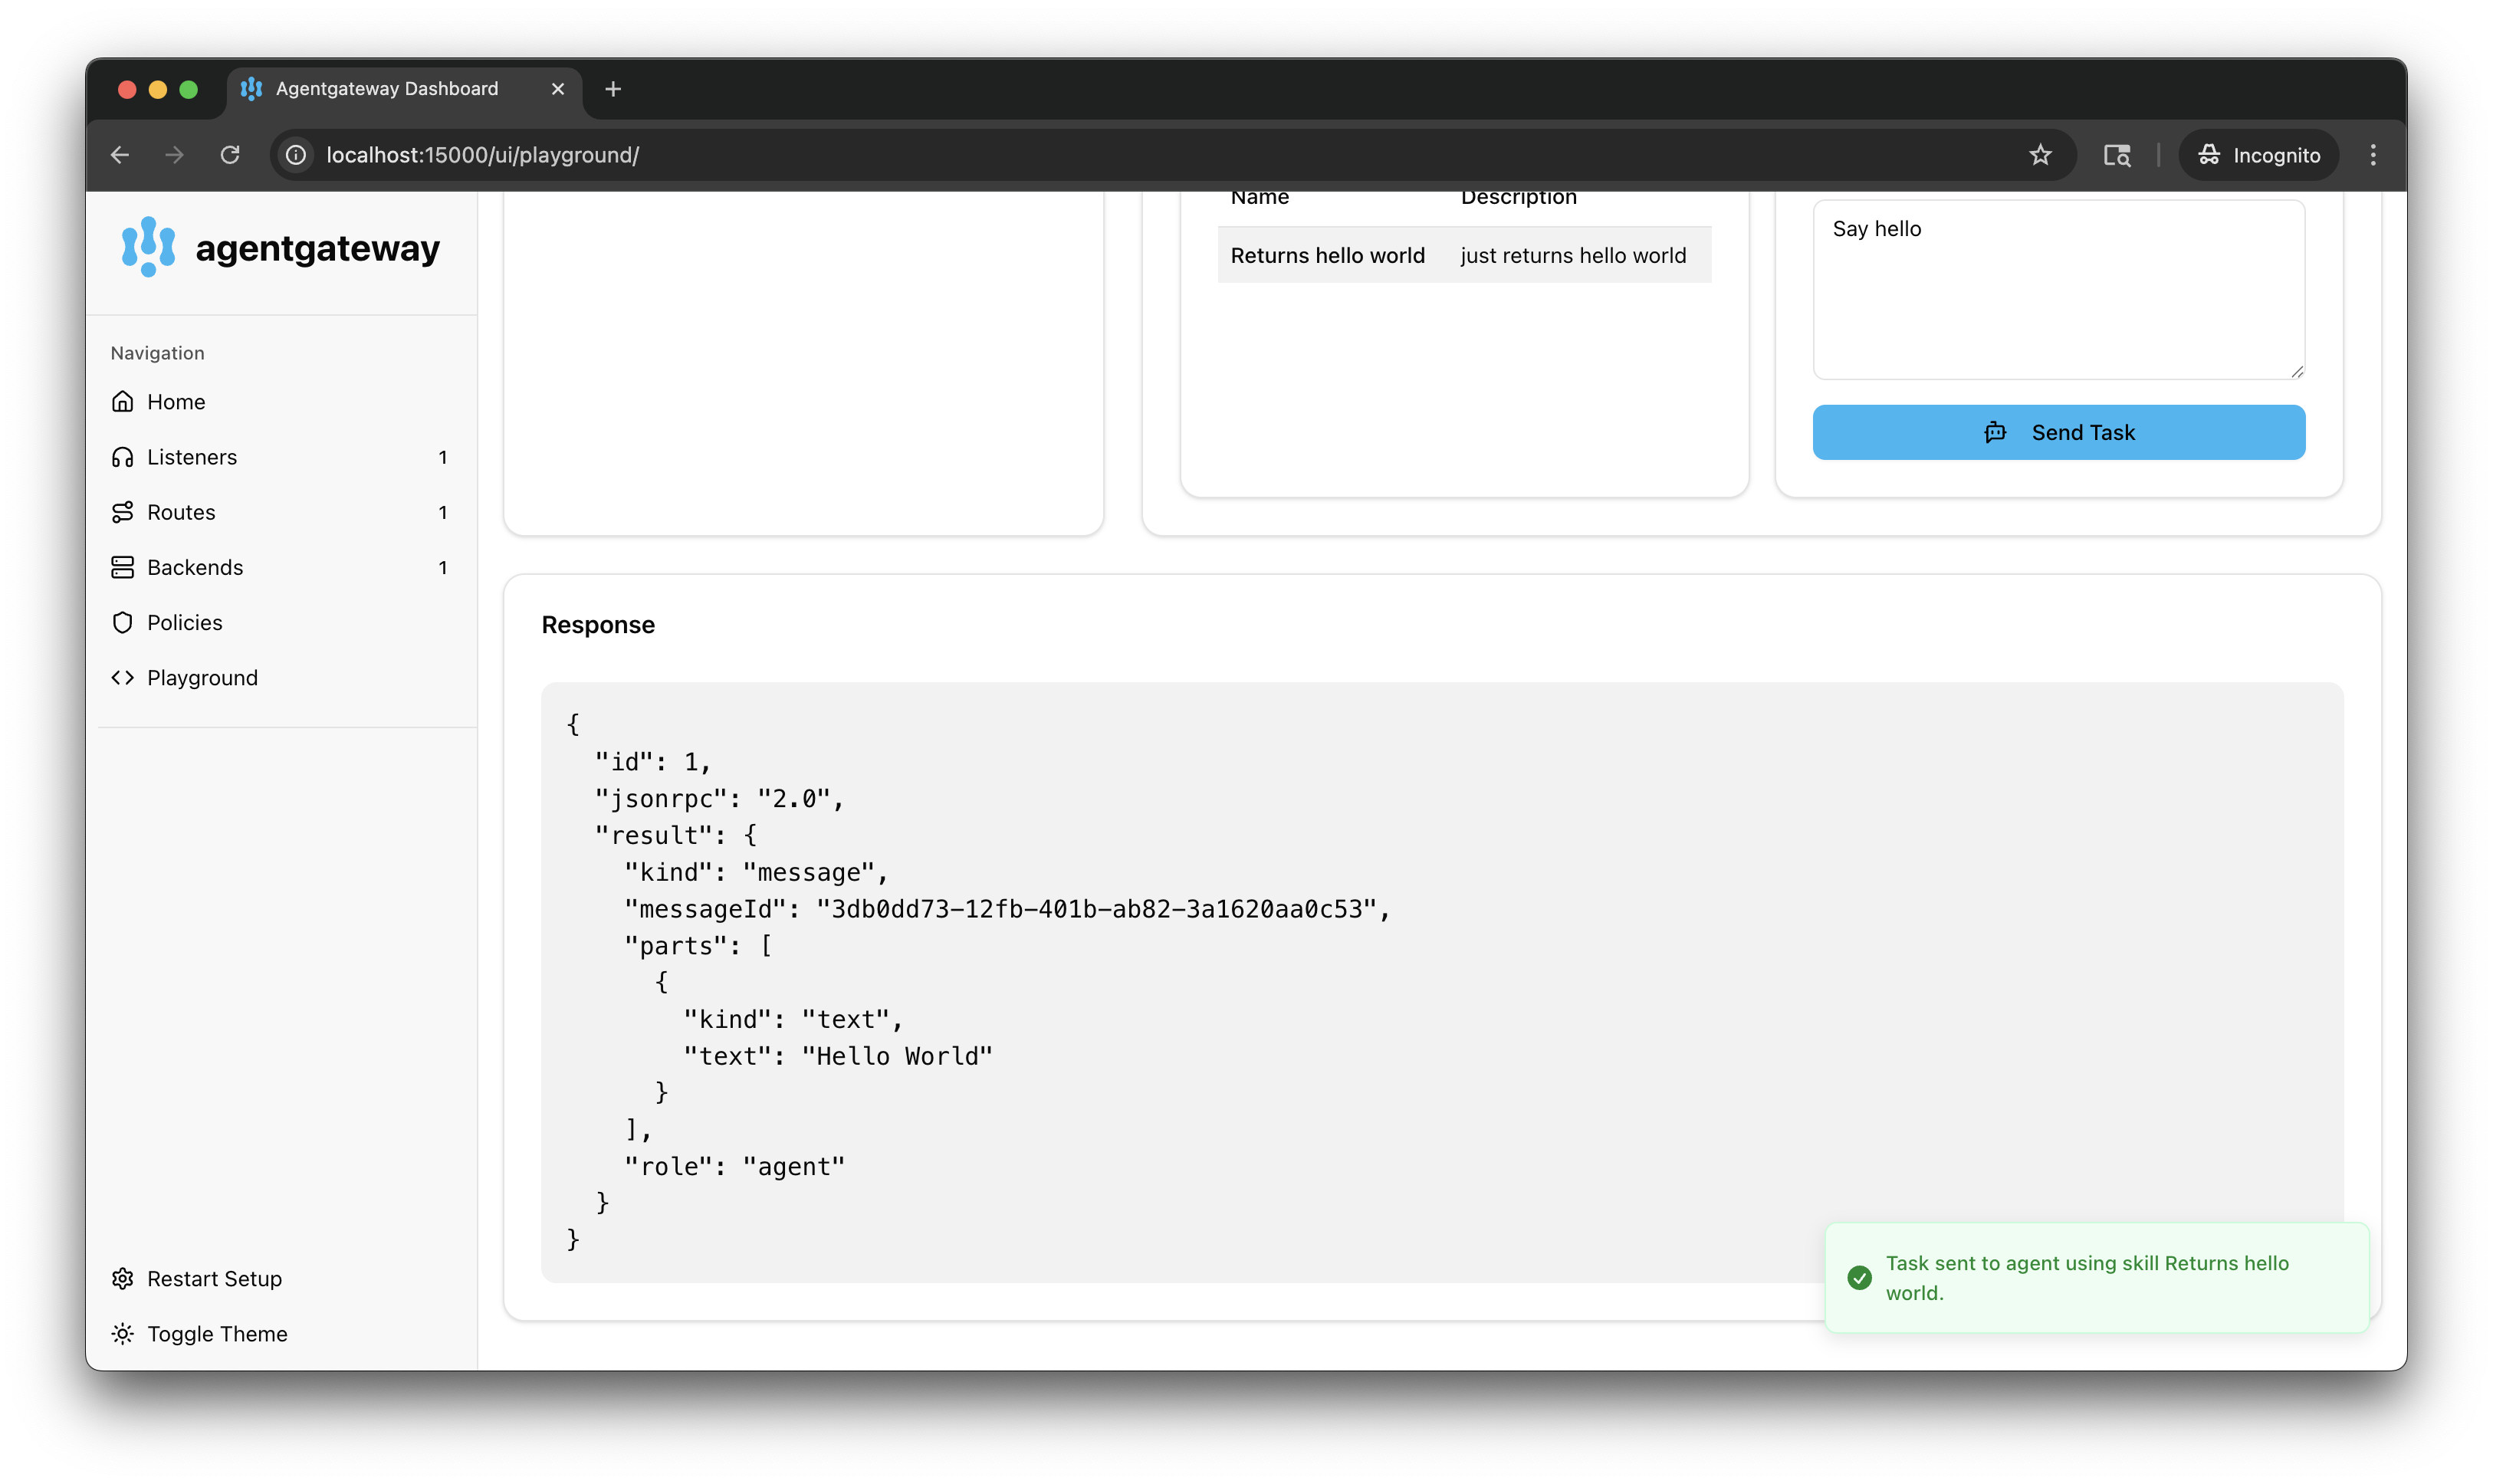Open Home from sidebar navigation
The image size is (2493, 1484).
[176, 402]
